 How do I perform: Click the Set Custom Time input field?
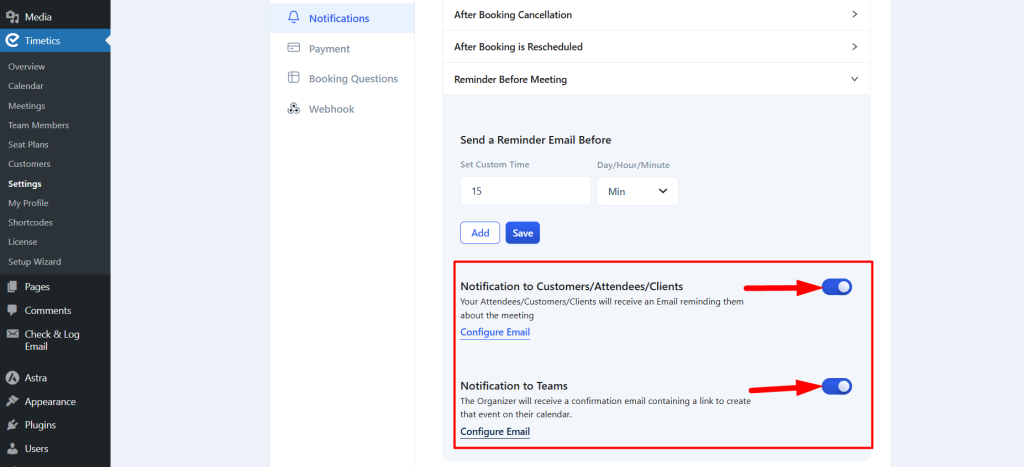526,191
